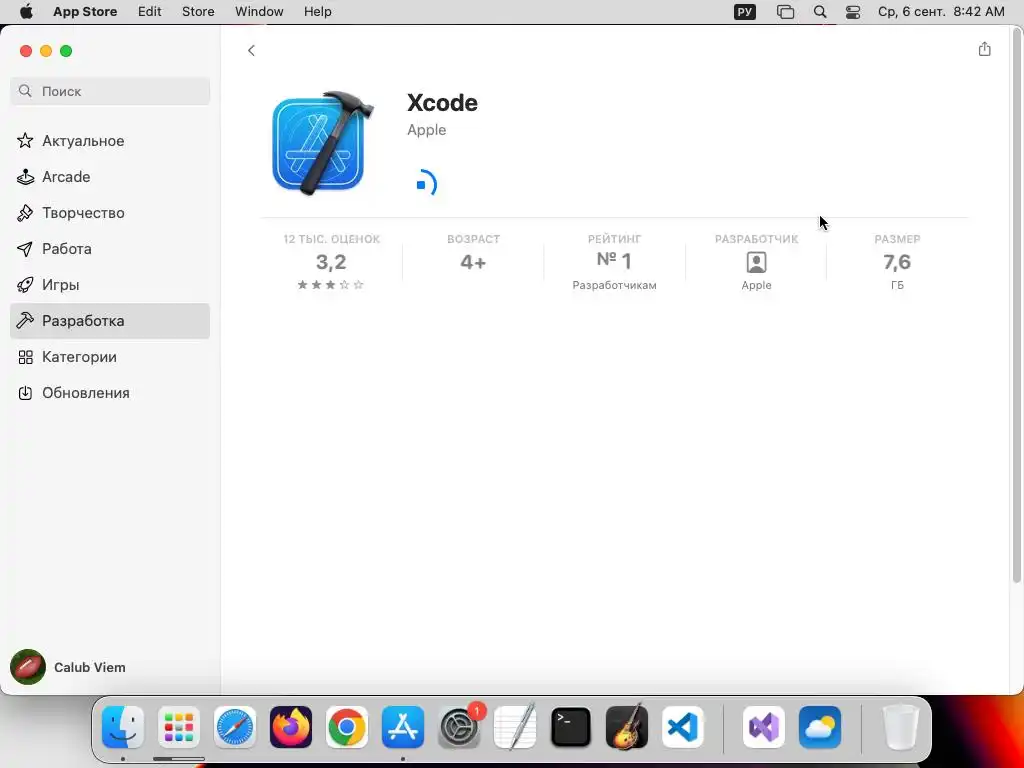Viewport: 1024px width, 768px height.
Task: Open the Window menu
Action: [x=259, y=12]
